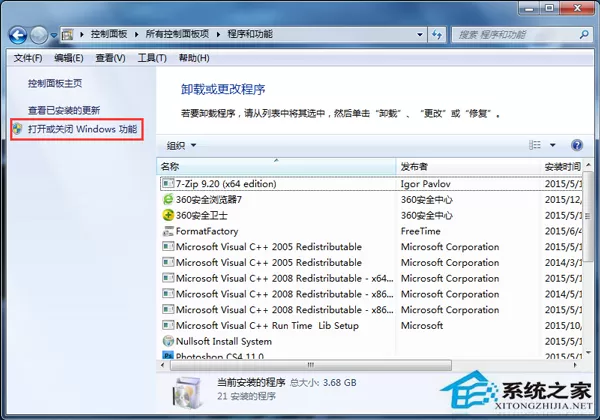Viewport: 600px width, 420px height.
Task: Expand the 组织 dropdown menu
Action: point(181,145)
